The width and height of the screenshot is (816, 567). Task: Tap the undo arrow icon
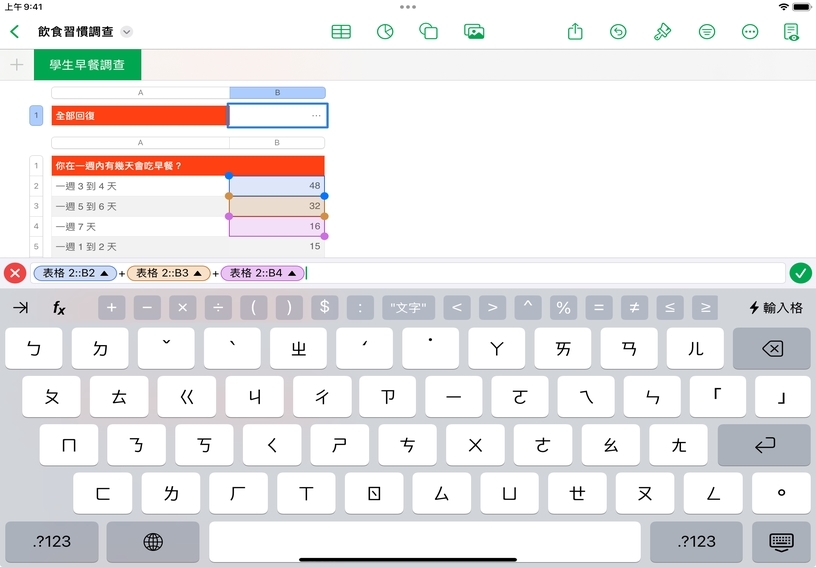618,32
